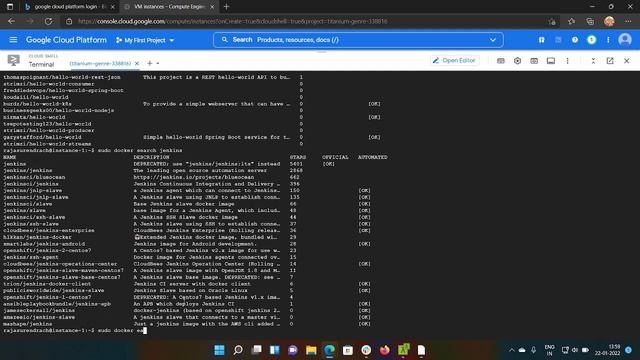Activate Cloud Shell icon in header

558,40
